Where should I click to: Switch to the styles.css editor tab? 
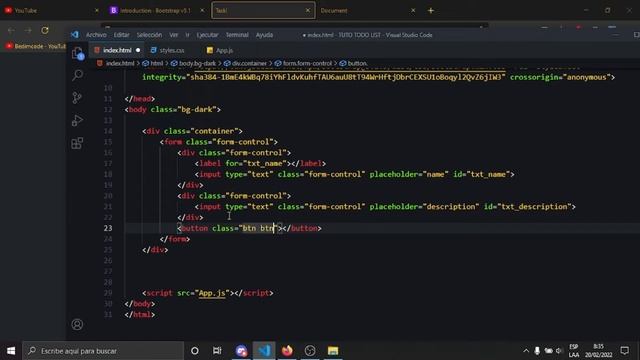pyautogui.click(x=171, y=50)
